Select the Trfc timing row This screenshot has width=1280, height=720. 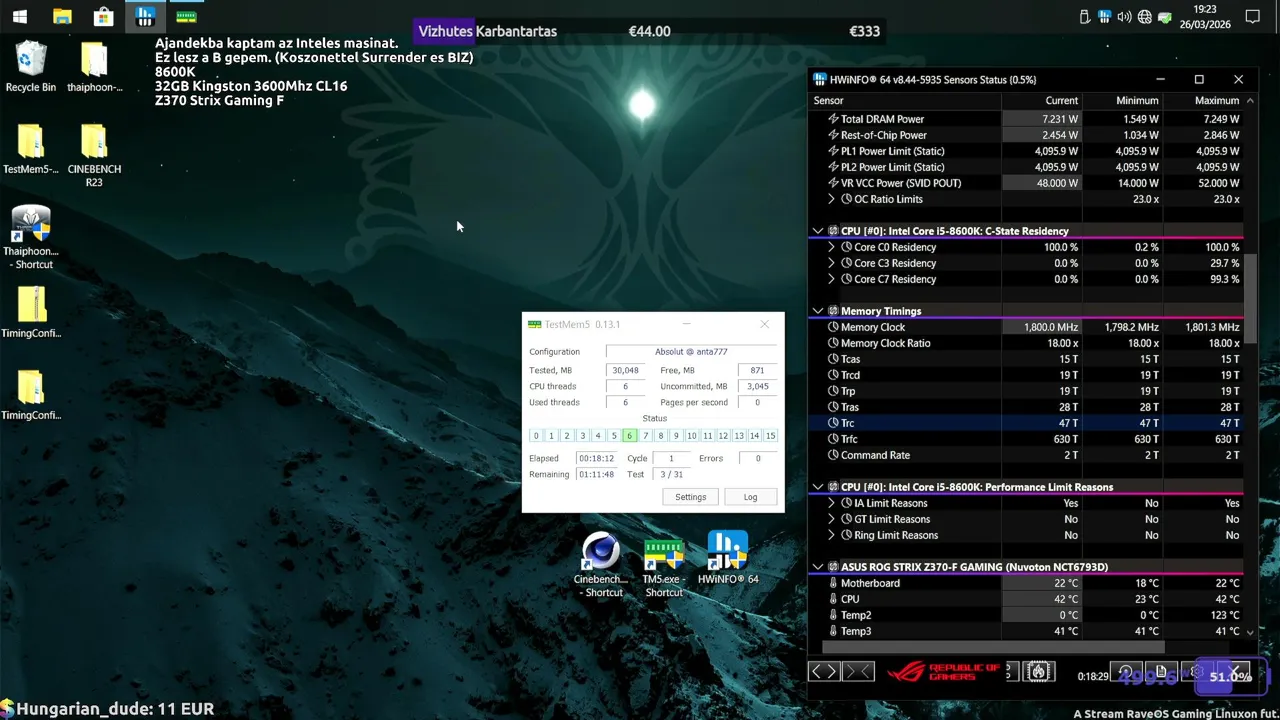(1026, 439)
